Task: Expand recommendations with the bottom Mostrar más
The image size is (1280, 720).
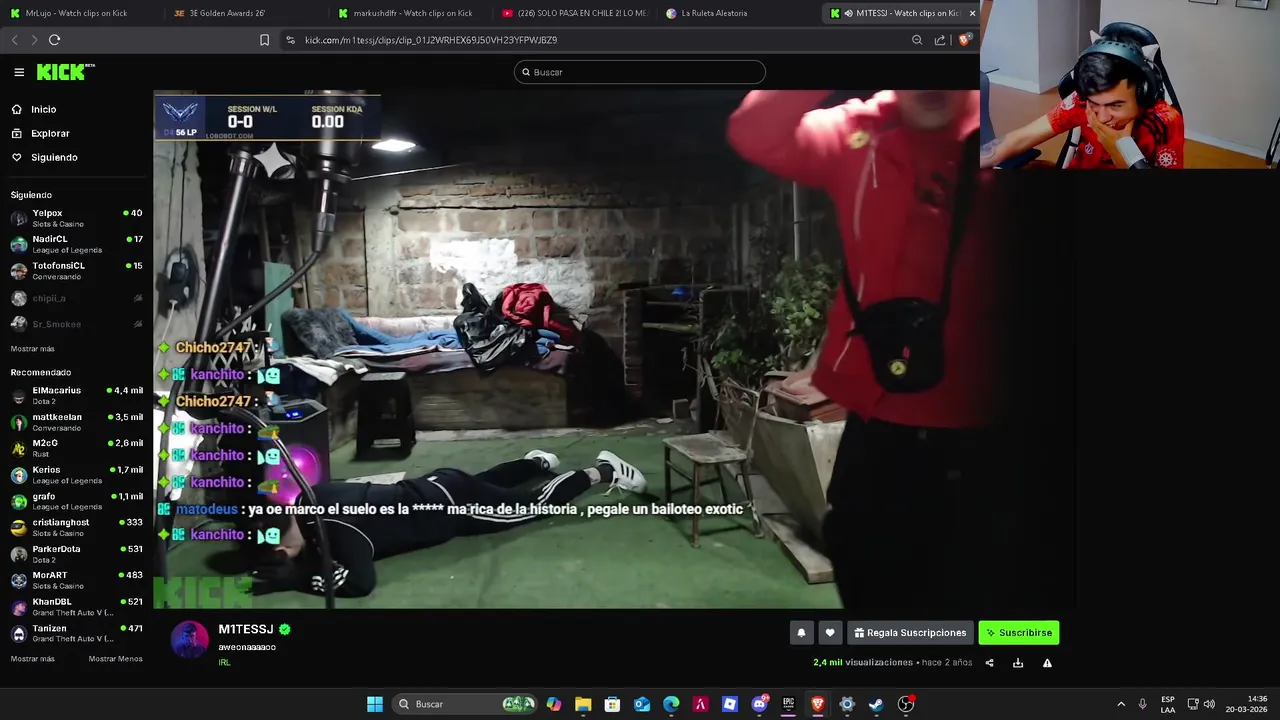Action: coord(33,659)
